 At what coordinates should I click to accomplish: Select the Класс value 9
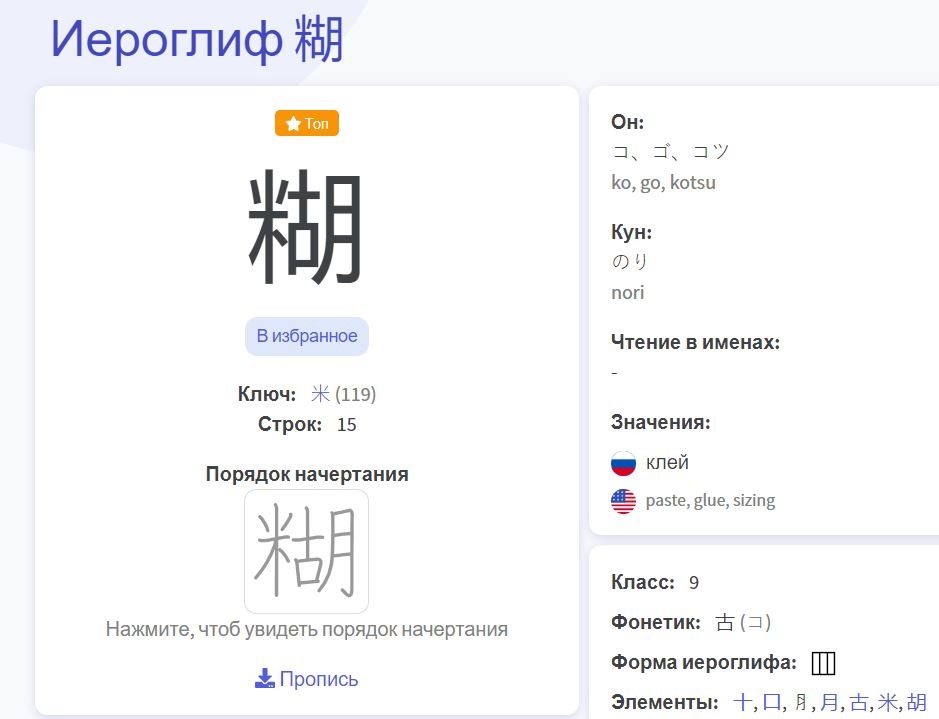[693, 583]
